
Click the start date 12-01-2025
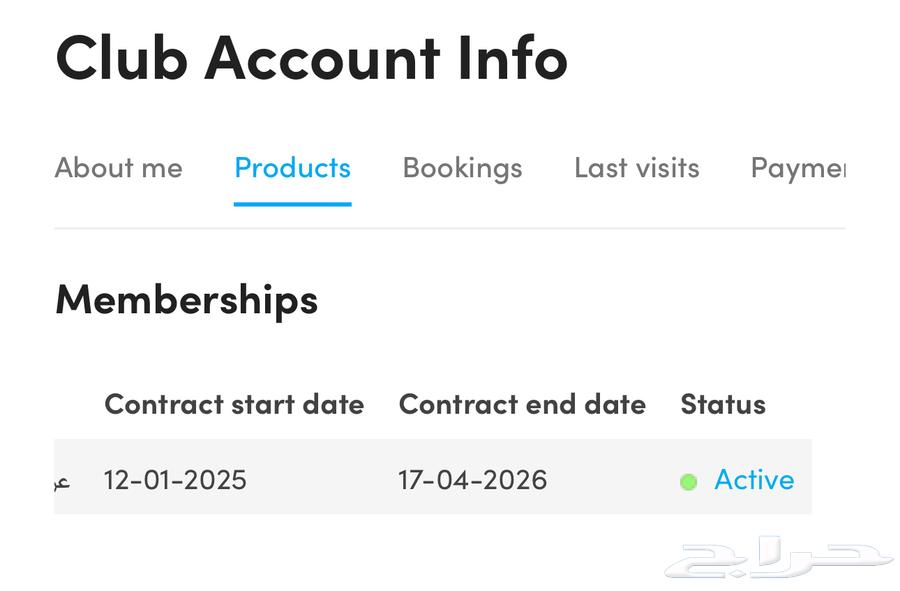click(x=176, y=481)
